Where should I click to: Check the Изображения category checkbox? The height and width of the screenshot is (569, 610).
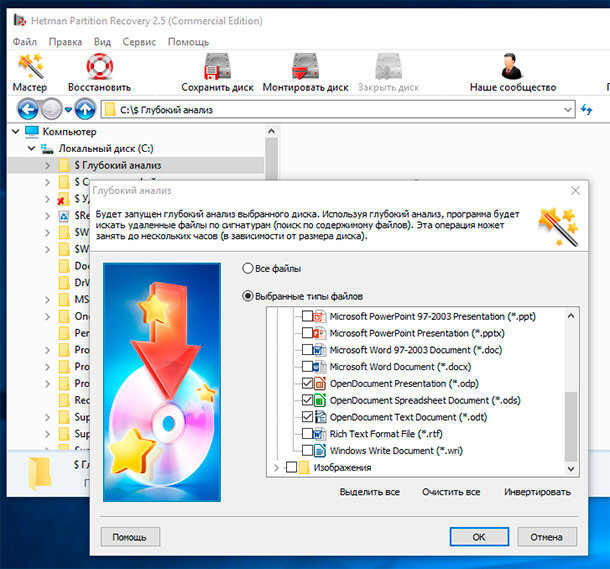291,467
